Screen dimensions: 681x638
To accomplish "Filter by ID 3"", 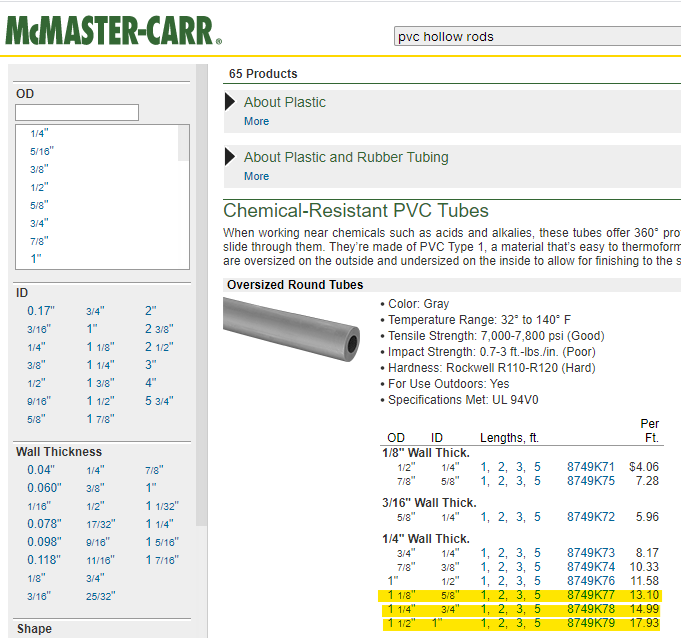I will (151, 365).
